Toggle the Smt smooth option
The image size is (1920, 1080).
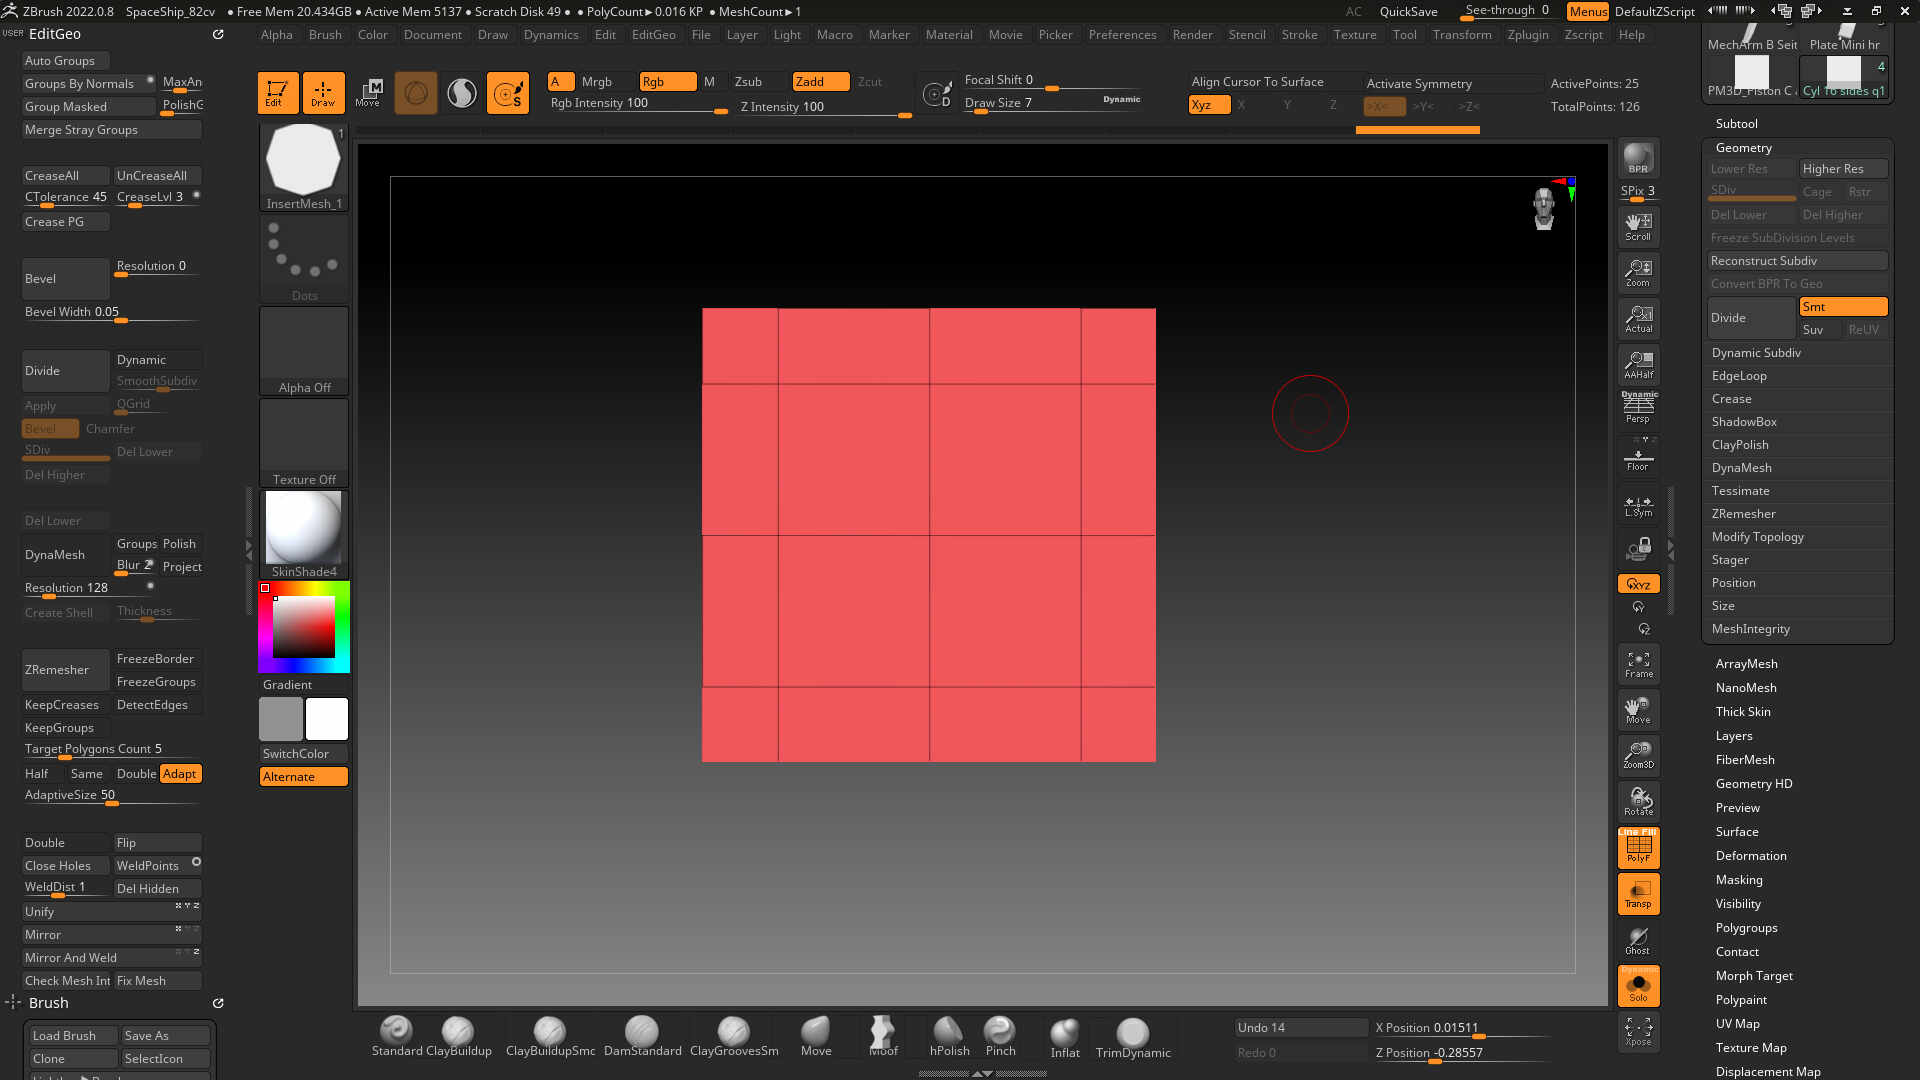click(x=1842, y=307)
